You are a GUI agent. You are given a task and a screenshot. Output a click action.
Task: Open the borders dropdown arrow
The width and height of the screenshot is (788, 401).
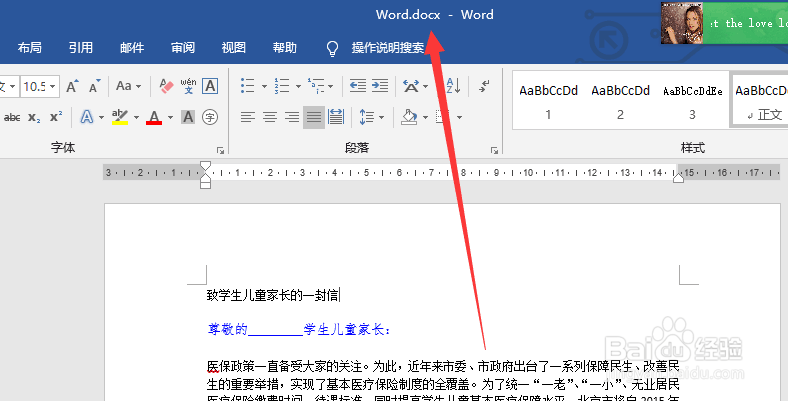459,118
